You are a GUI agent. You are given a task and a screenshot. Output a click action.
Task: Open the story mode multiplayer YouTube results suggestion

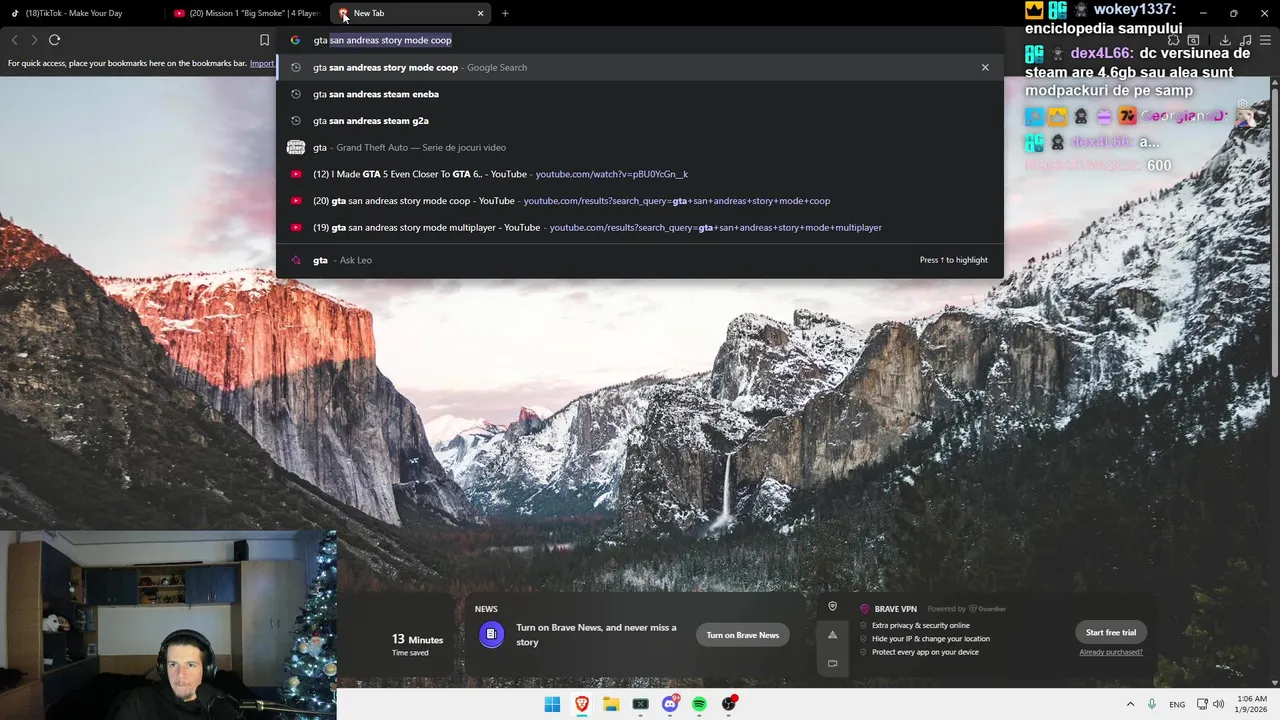[x=640, y=227]
